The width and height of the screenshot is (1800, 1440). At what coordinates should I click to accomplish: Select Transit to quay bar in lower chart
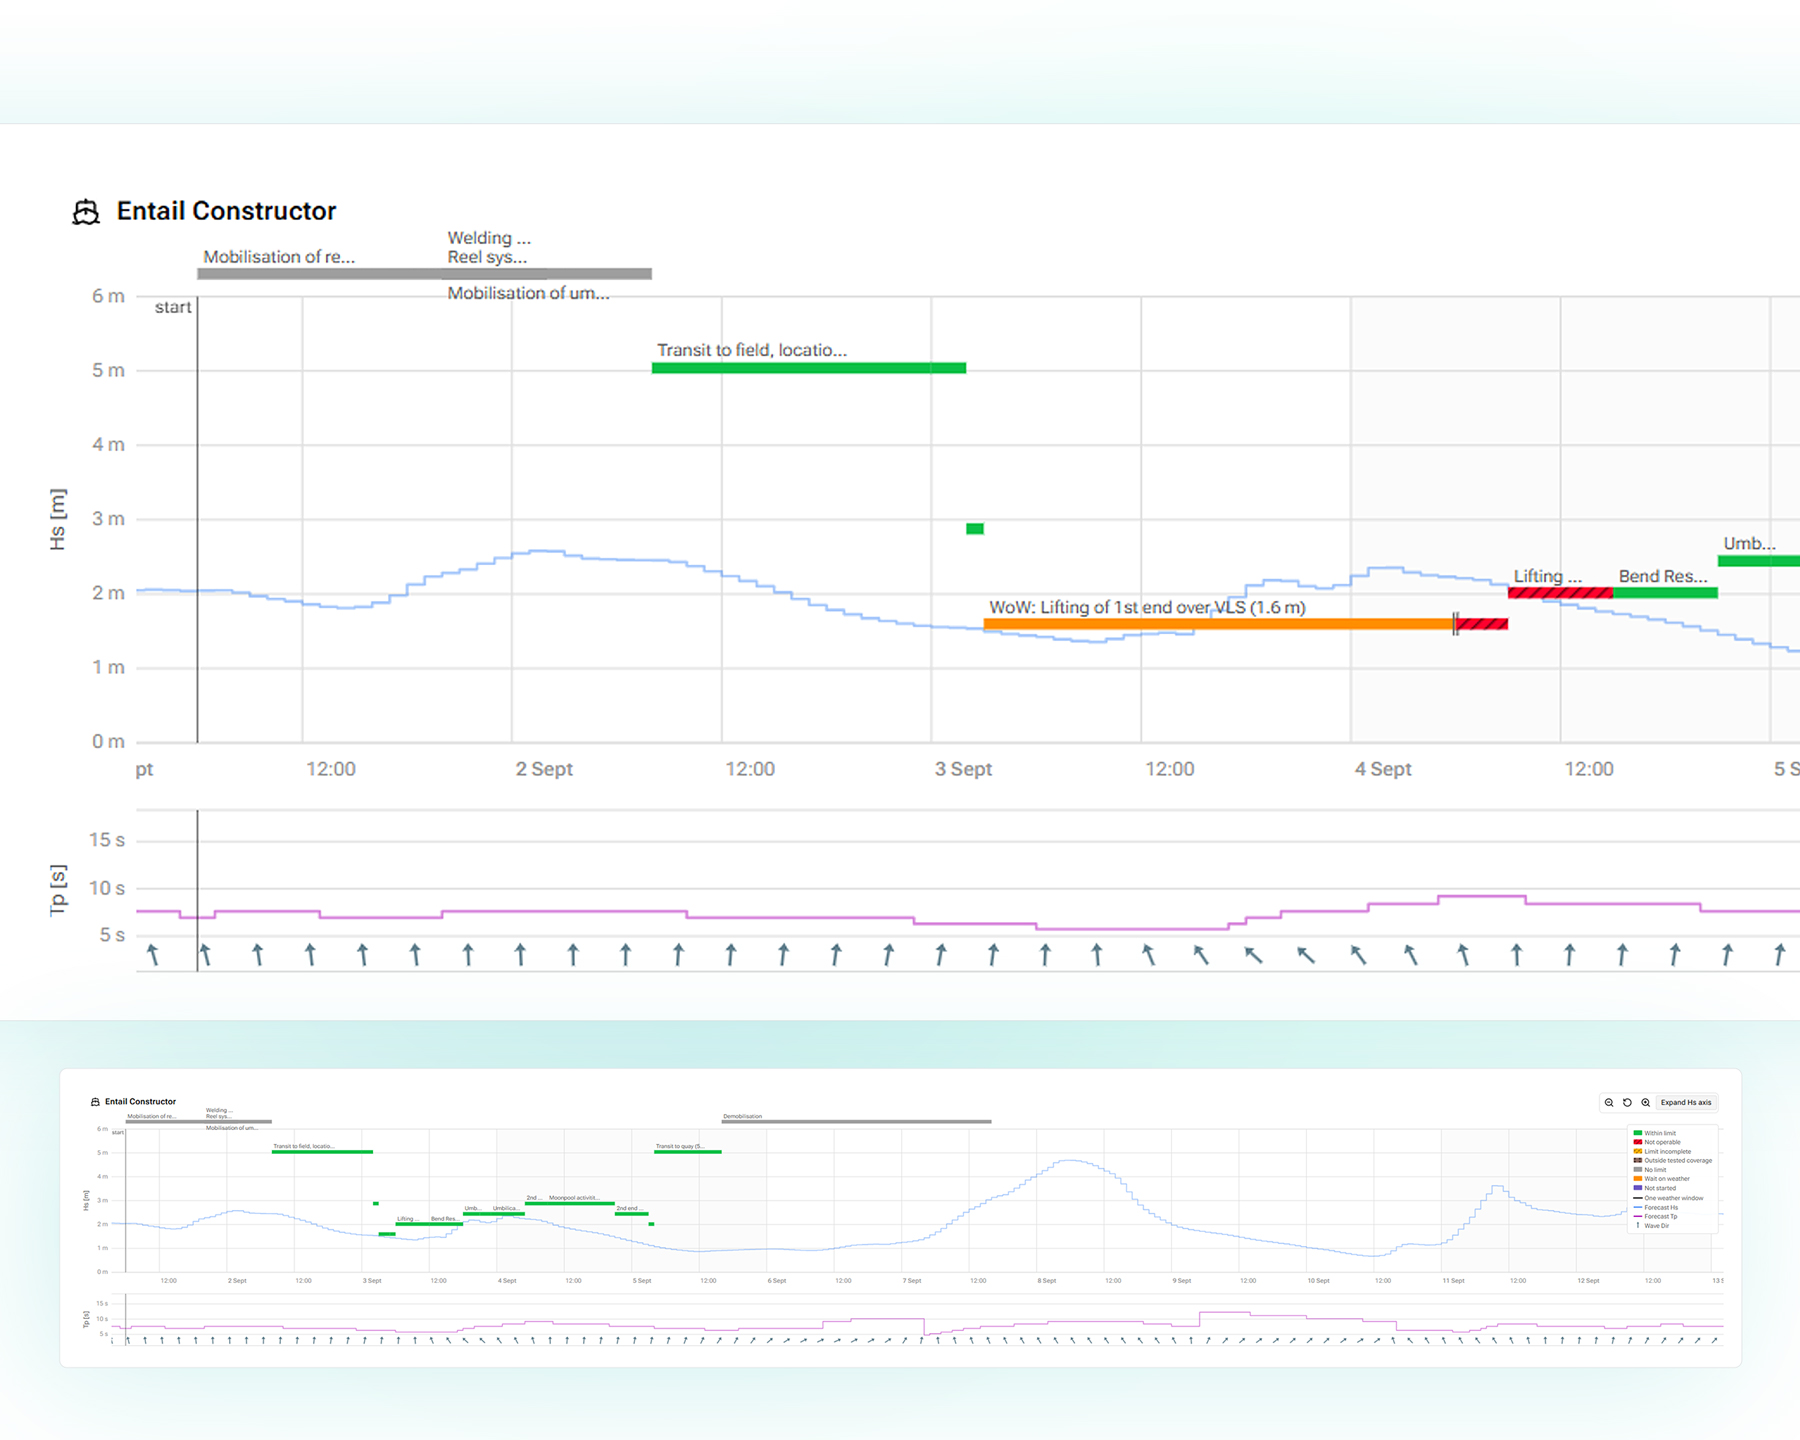[688, 1152]
